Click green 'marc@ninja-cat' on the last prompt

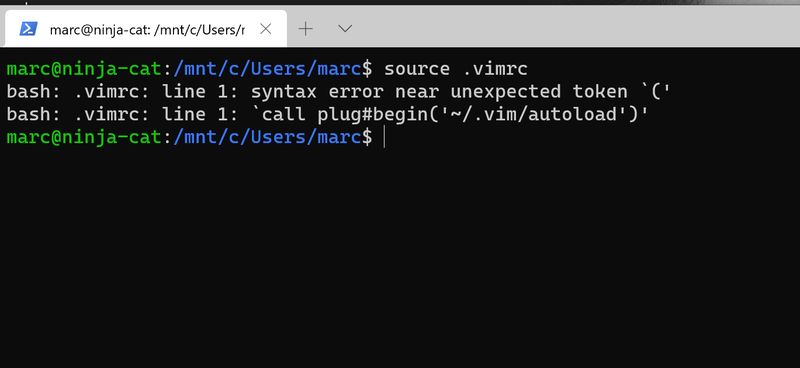[84, 138]
